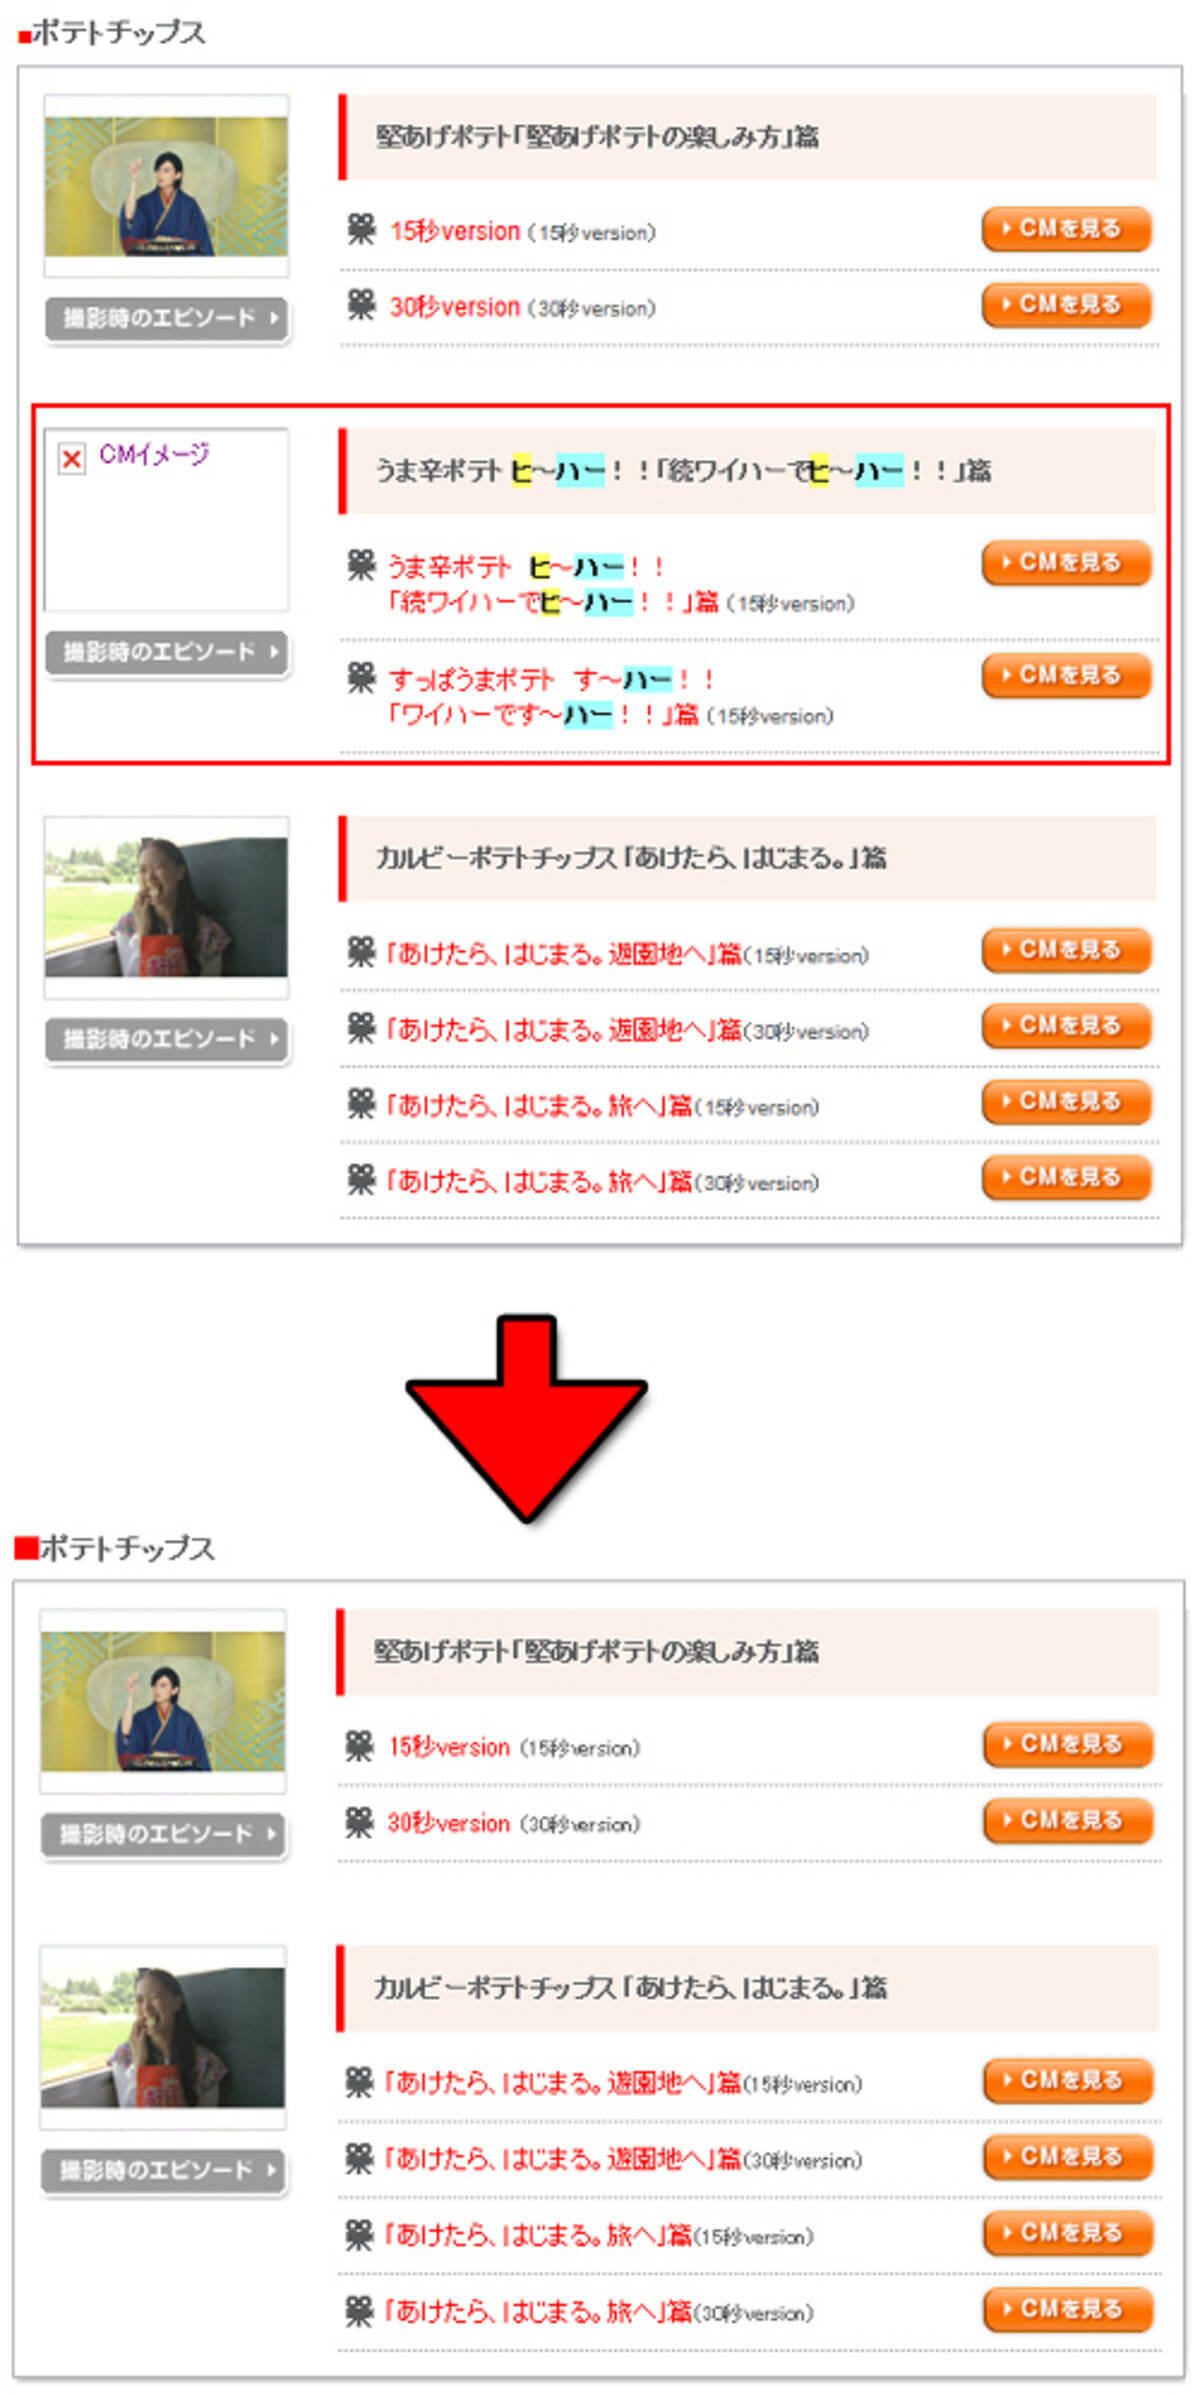Click the camera icon beside top 15秒version link
The height and width of the screenshot is (2395, 1200).
point(361,230)
